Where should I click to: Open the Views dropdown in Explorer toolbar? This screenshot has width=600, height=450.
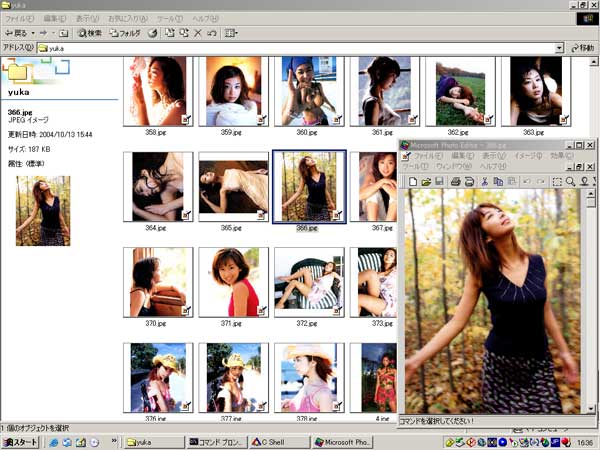pyautogui.click(x=231, y=33)
